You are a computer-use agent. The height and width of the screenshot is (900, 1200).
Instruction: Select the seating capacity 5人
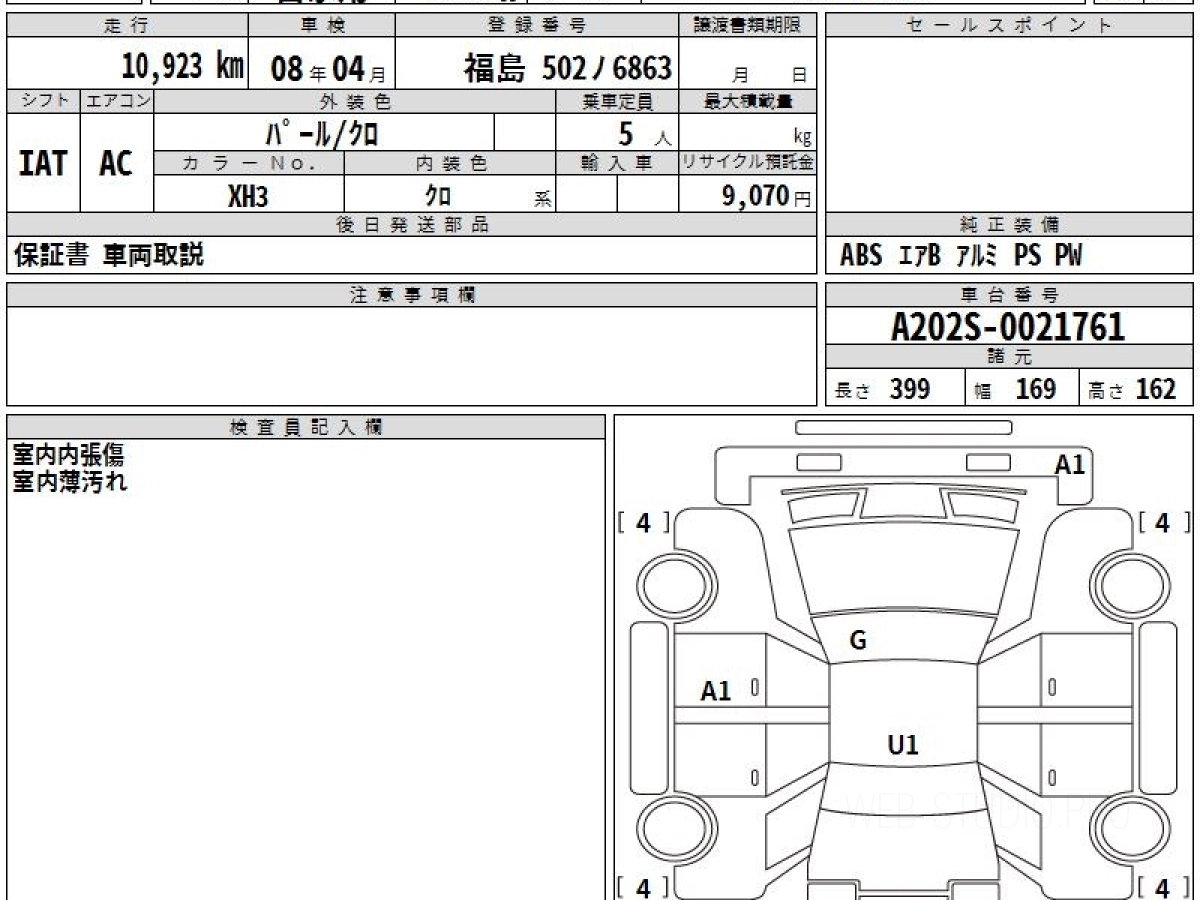point(644,133)
